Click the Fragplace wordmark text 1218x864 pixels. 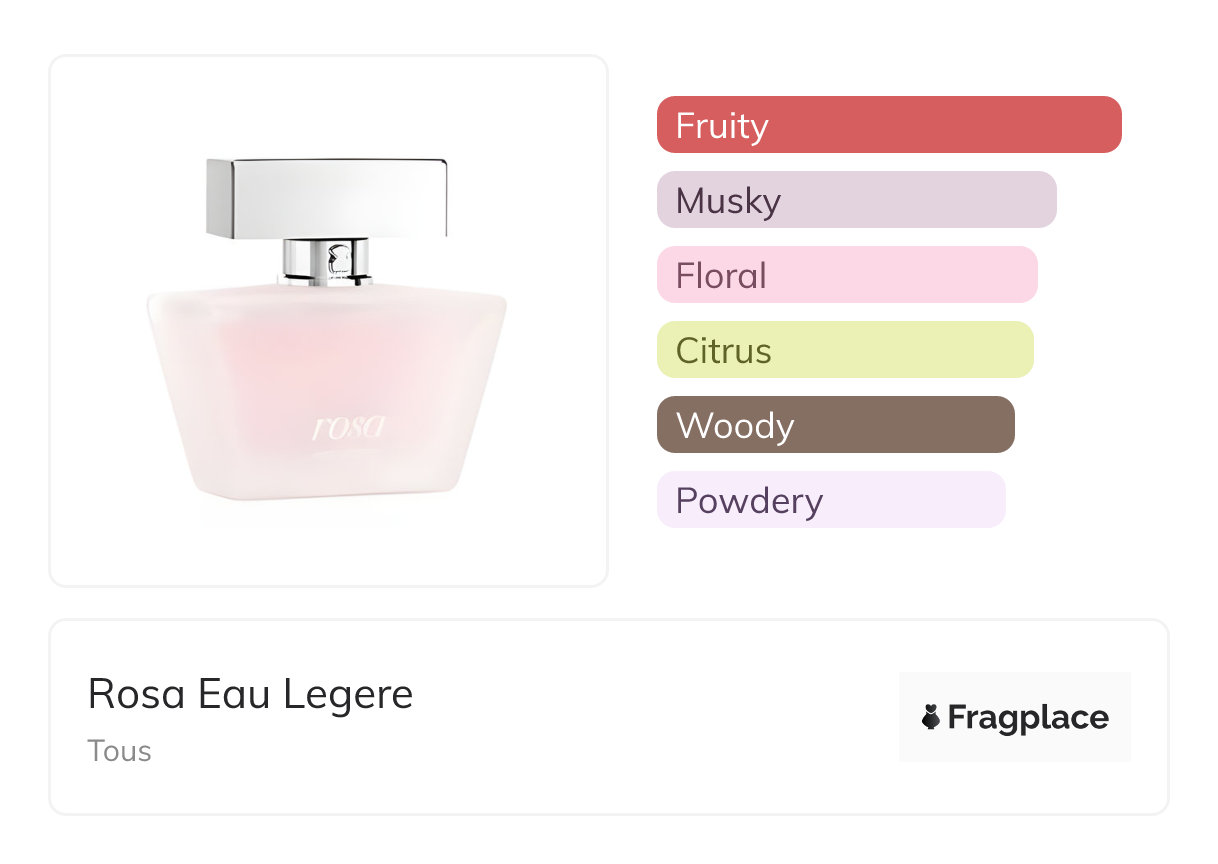click(1028, 718)
